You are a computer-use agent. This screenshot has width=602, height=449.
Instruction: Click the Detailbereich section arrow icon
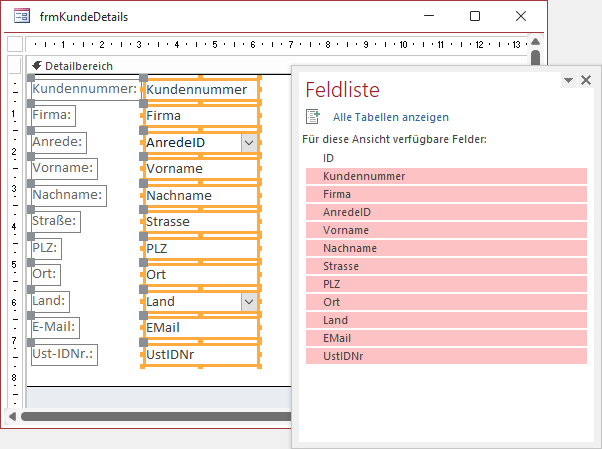pos(37,66)
